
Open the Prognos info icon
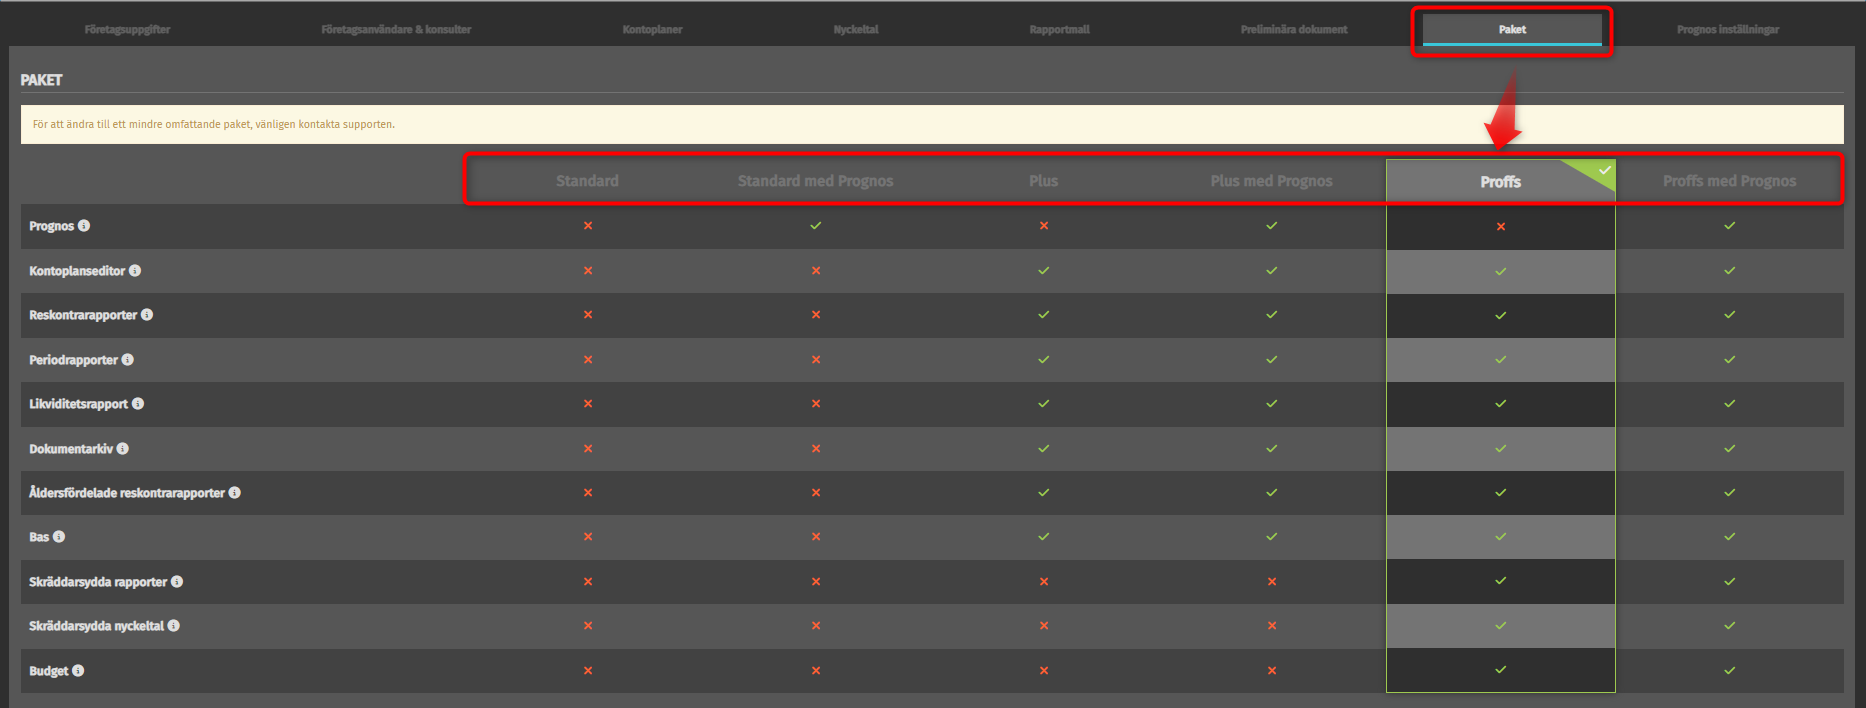click(84, 226)
